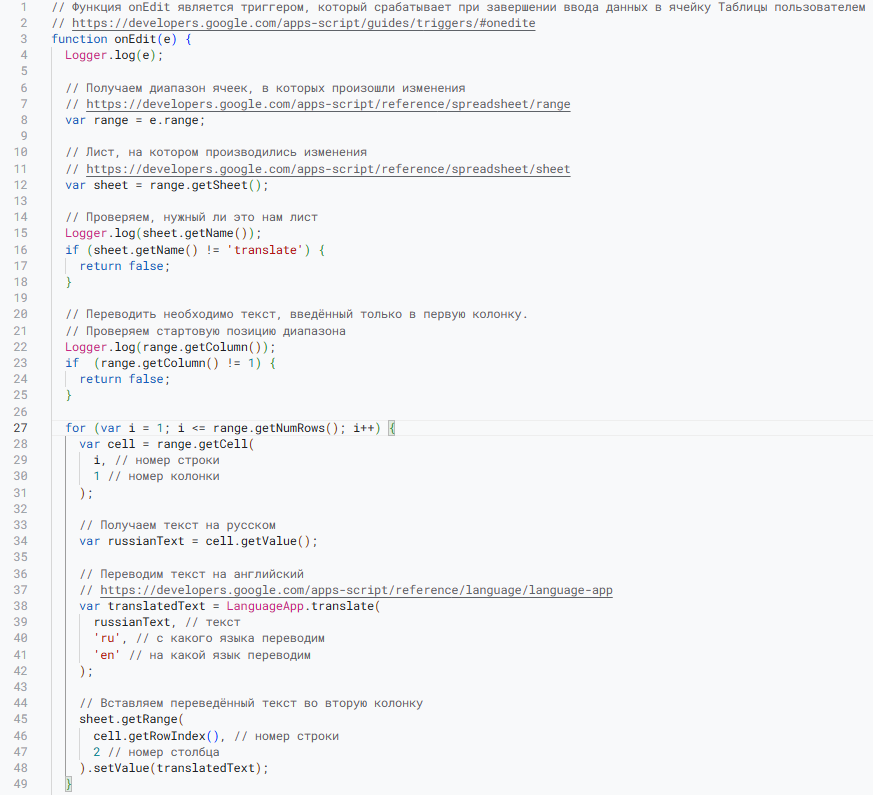
Task: Click the 'range.getColumn() != 1' condition
Action: tap(177, 364)
